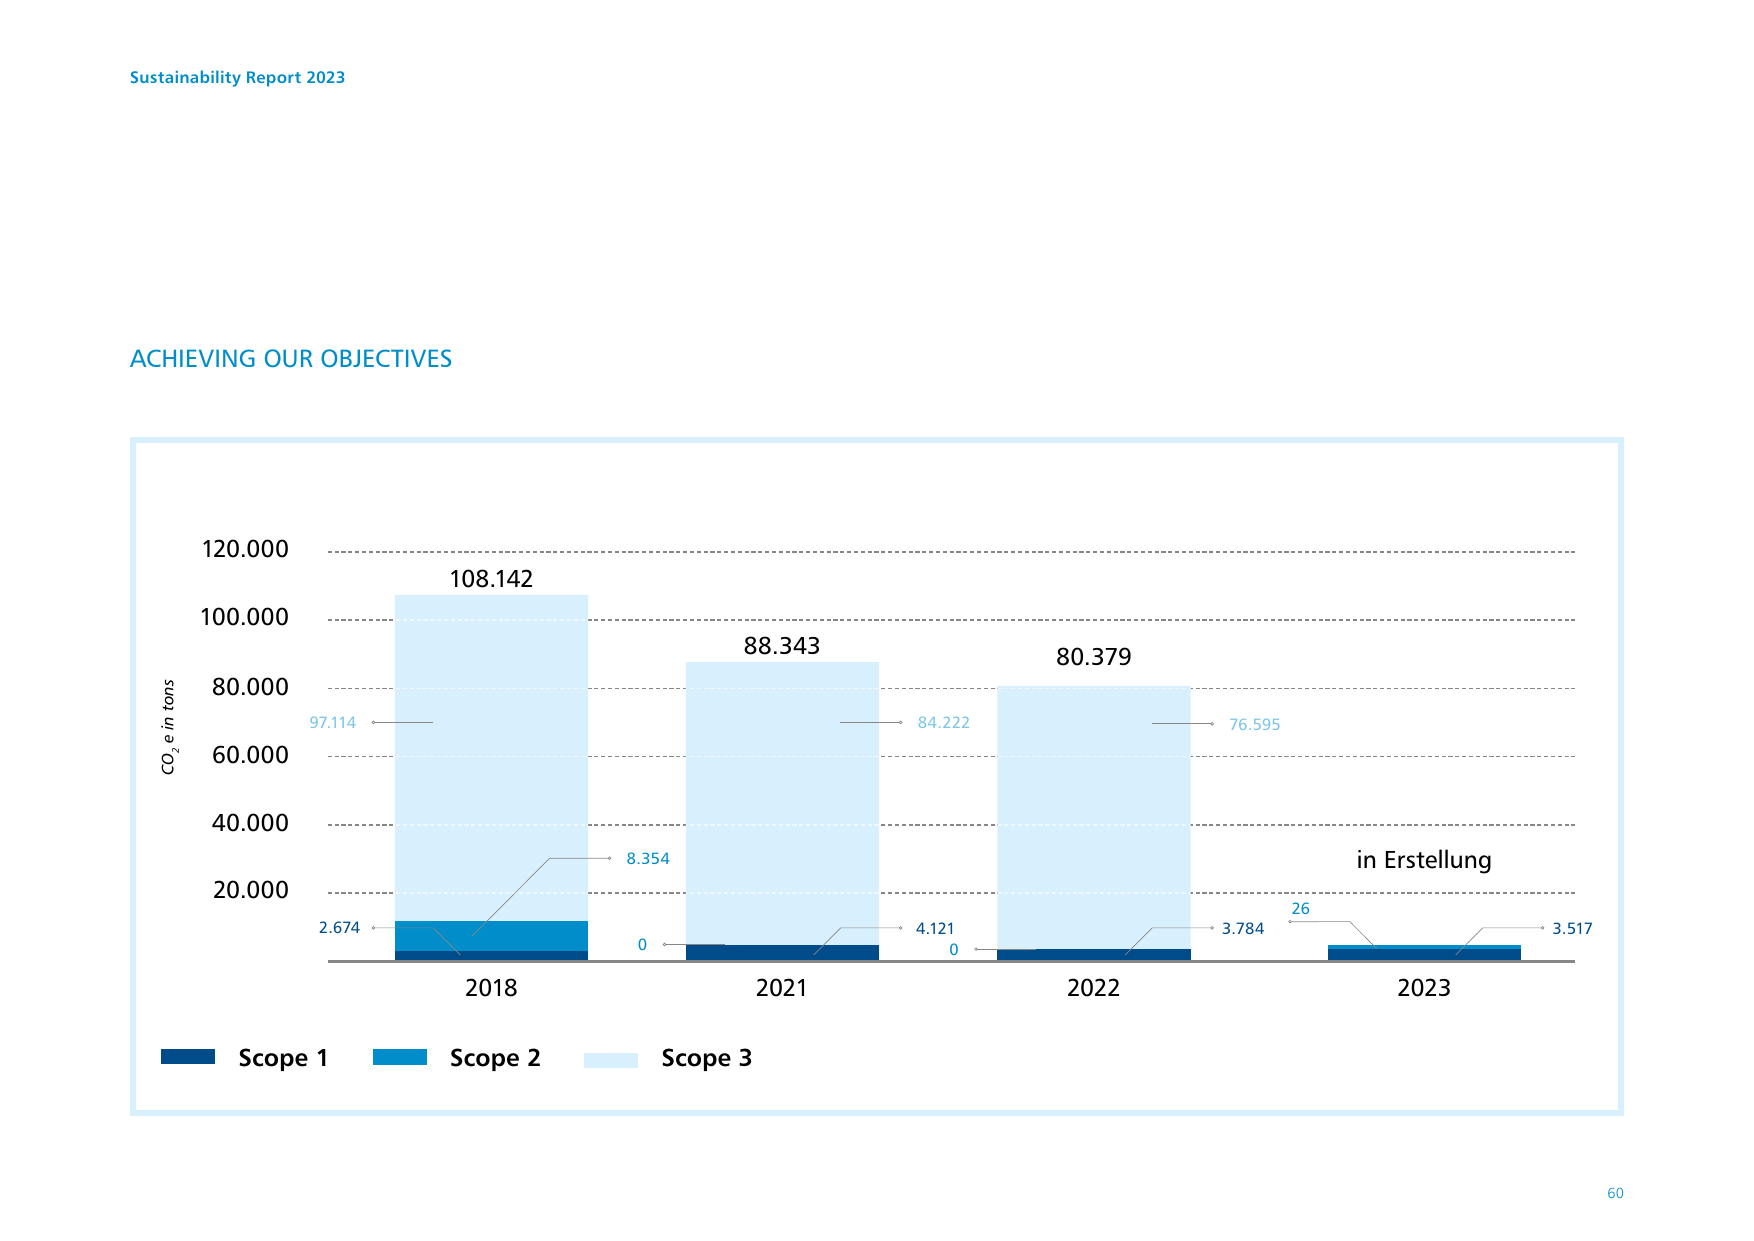Select the 'Scope 3' legend label

click(x=706, y=1058)
